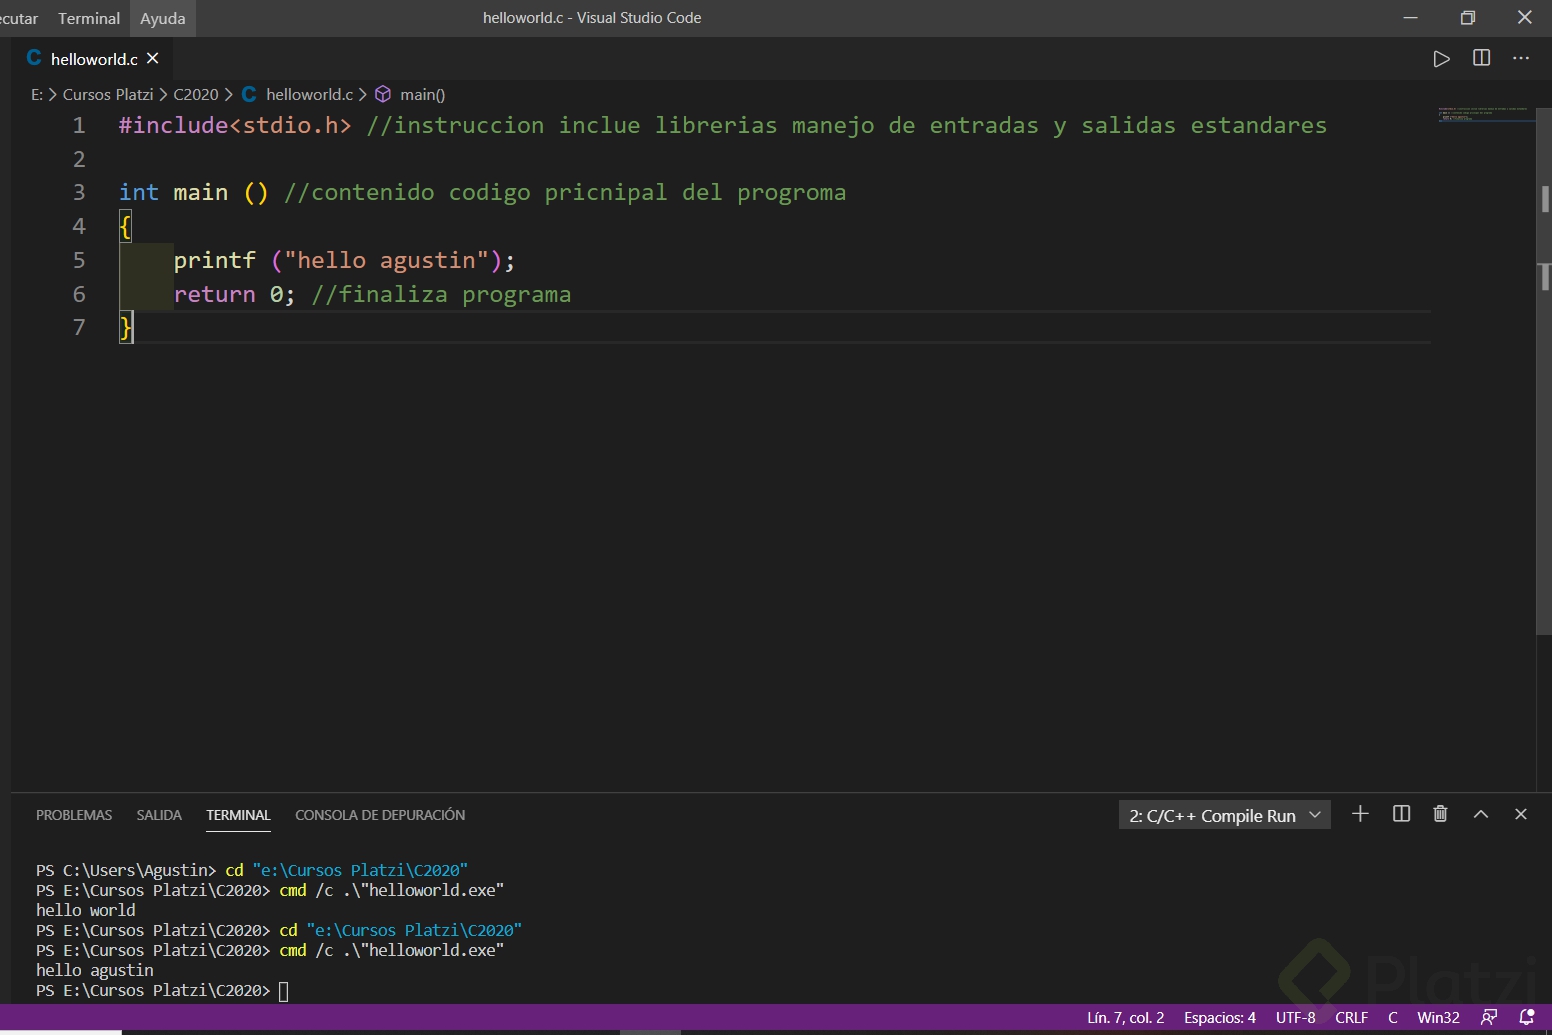The image size is (1552, 1035).
Task: Select the TERMINAL panel tab
Action: tap(238, 815)
